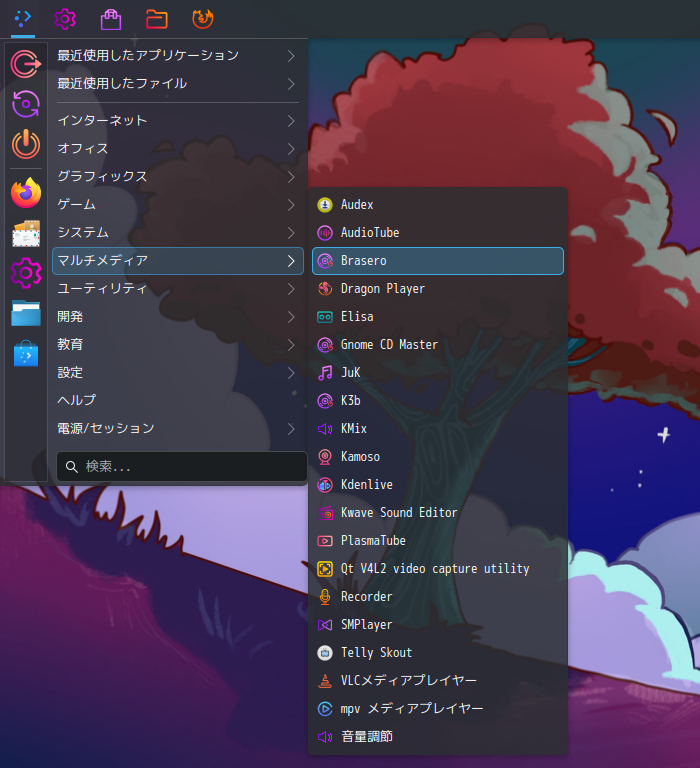Launch Kwave Sound Editor entry

438,513
